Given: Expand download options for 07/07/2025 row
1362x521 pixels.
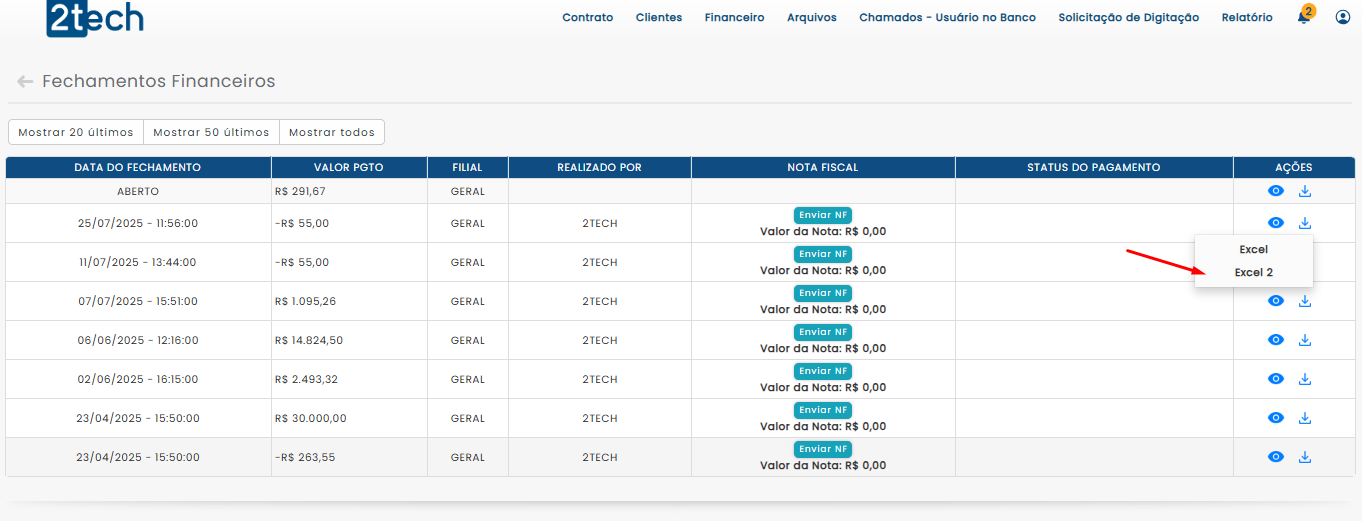Looking at the screenshot, I should coord(1305,301).
